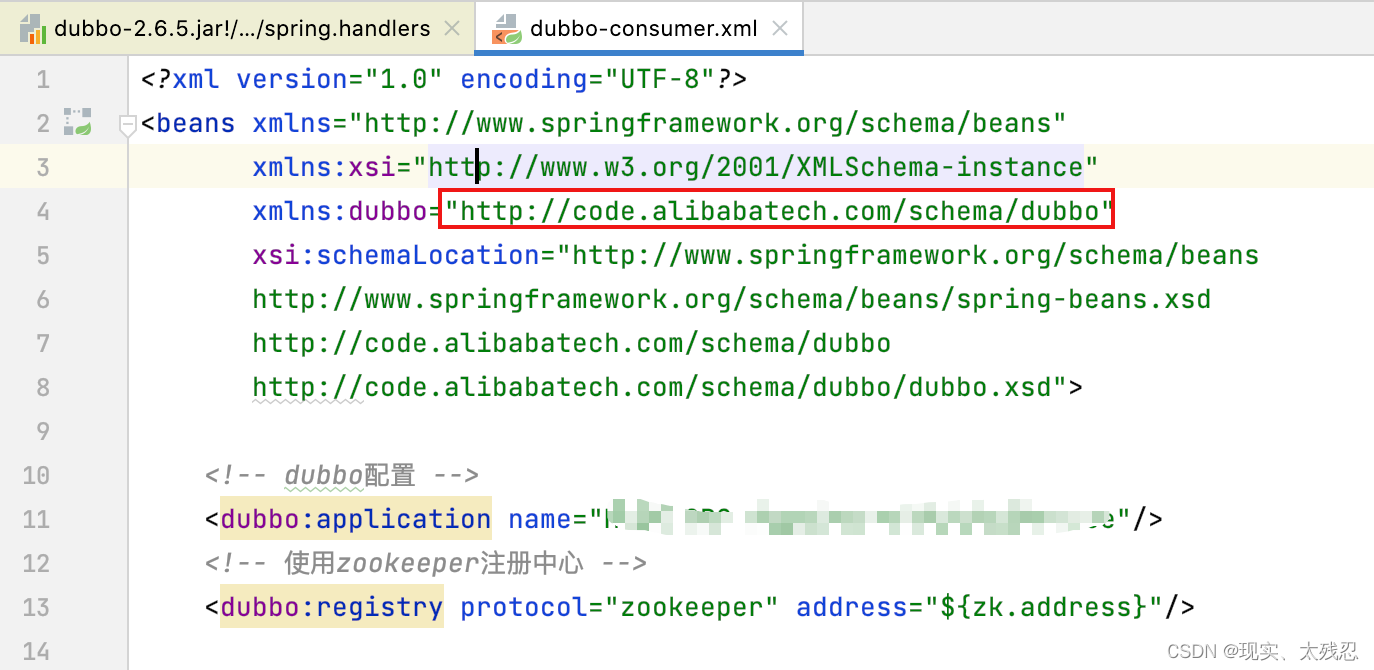This screenshot has height=670, width=1374.
Task: Close the spring.handlers tab
Action: [x=452, y=29]
